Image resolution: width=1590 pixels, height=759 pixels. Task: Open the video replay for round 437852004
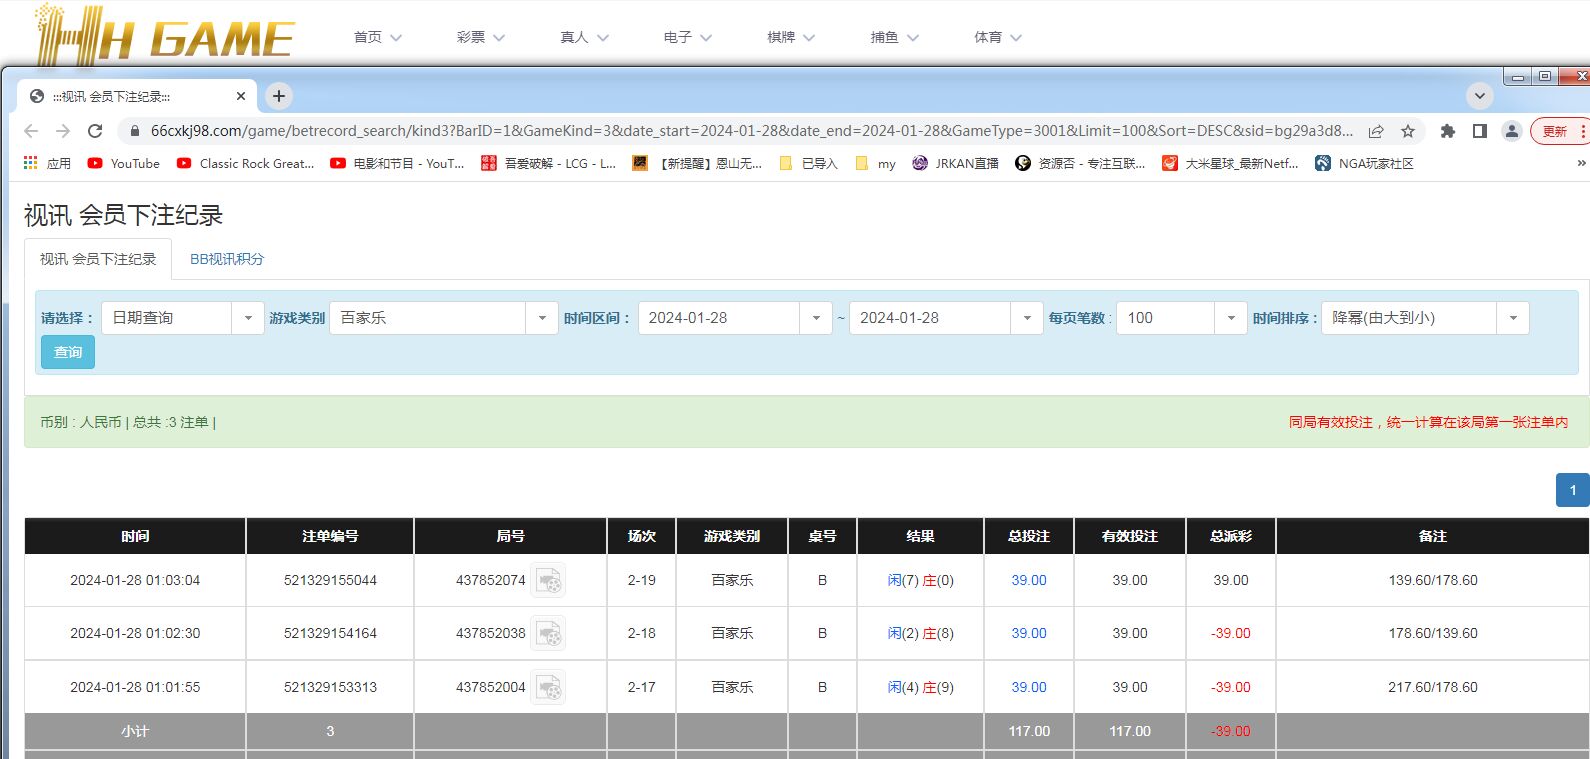(x=548, y=688)
